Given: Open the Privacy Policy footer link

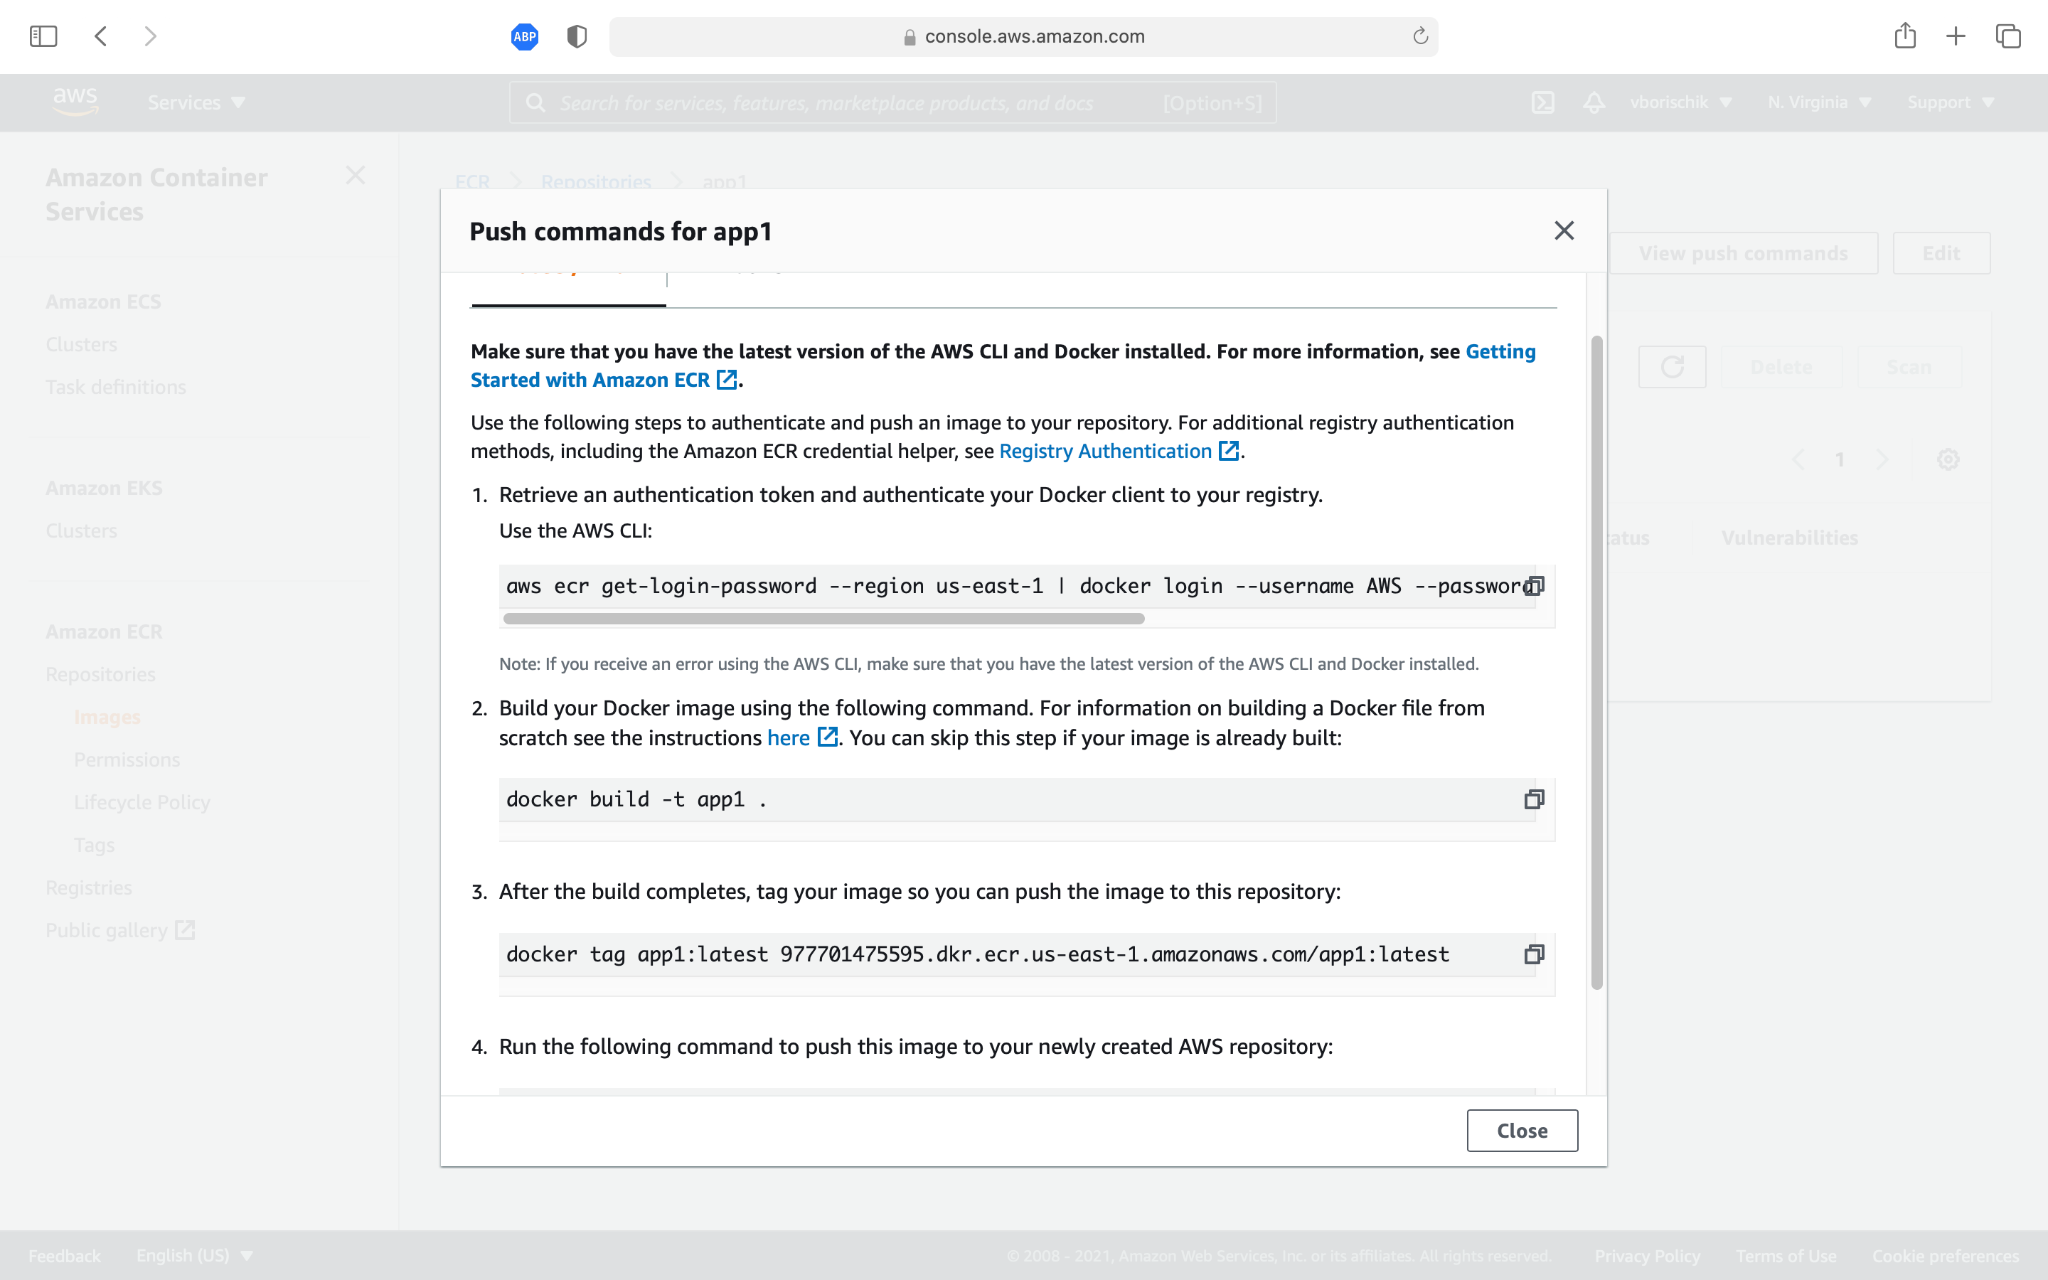Looking at the screenshot, I should point(1647,1256).
